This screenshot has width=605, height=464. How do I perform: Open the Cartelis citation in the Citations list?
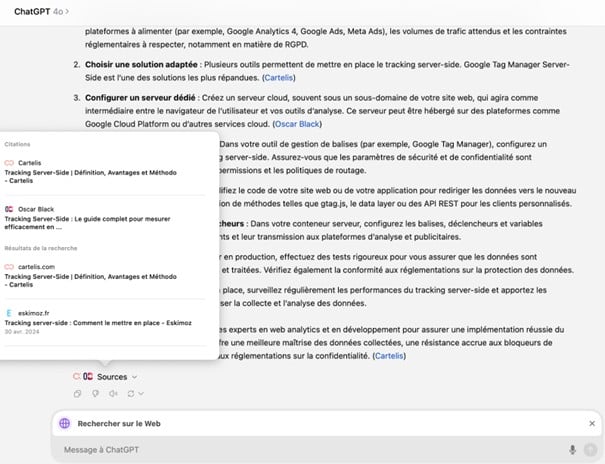[x=104, y=172]
